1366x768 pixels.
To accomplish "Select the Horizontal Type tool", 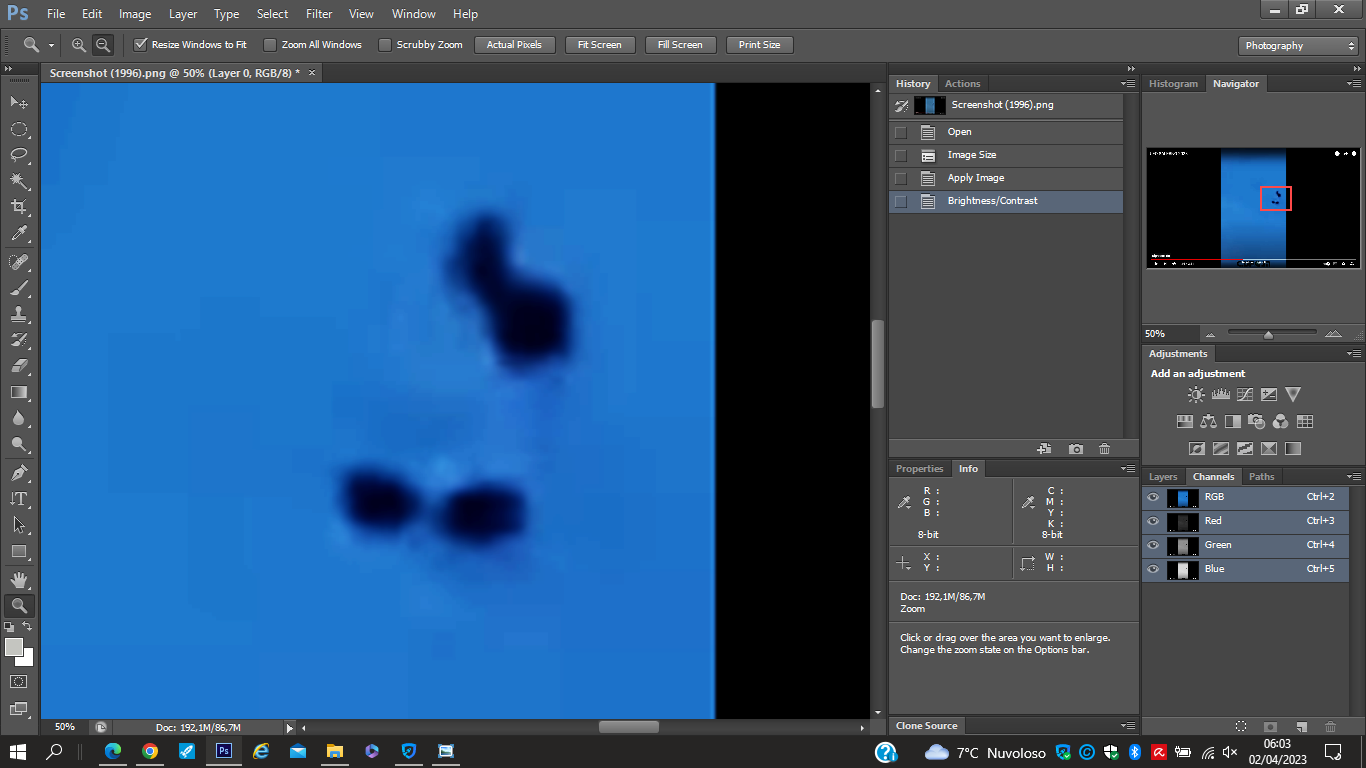I will [18, 498].
